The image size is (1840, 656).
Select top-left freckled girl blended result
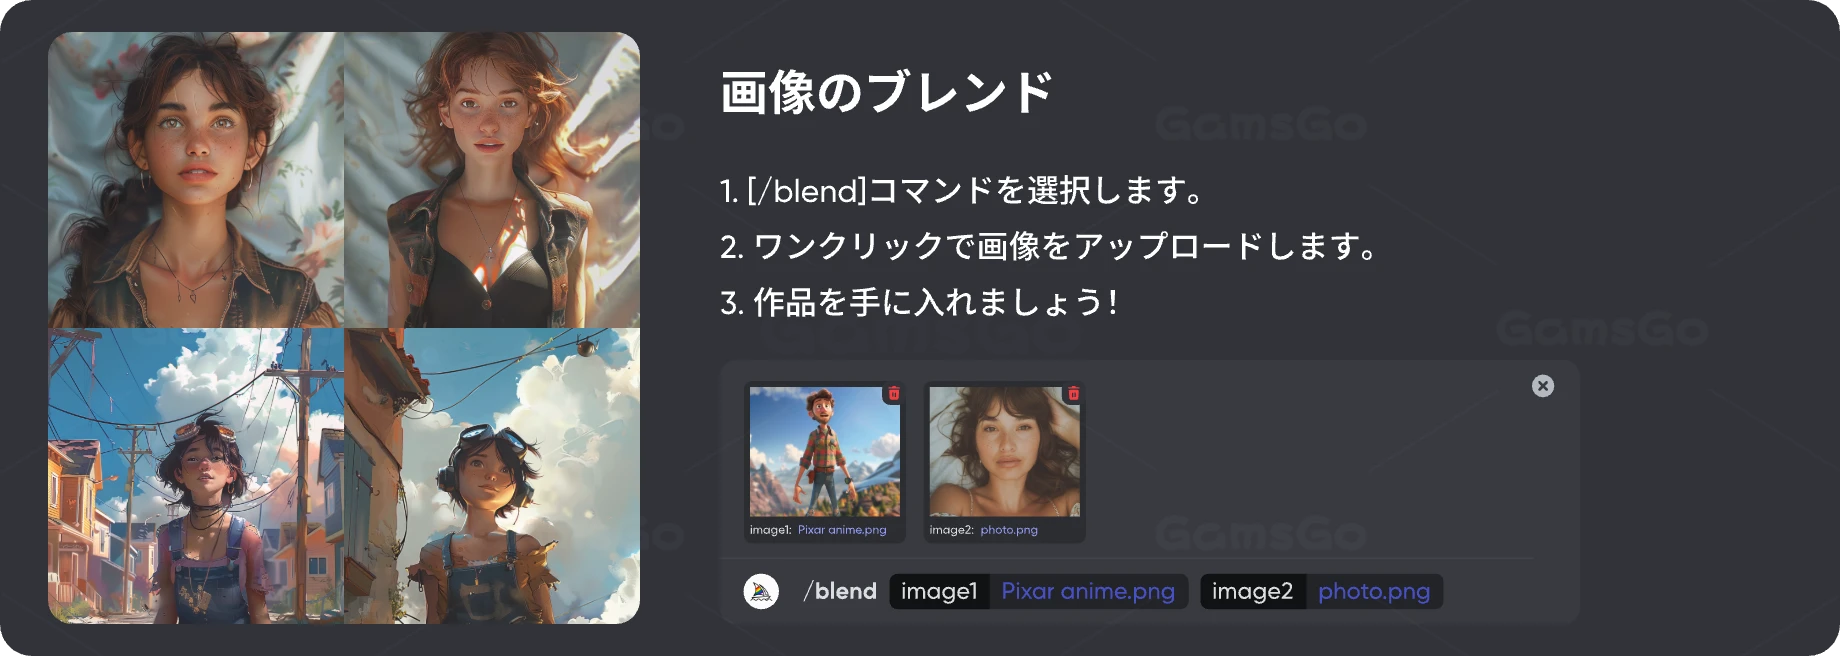(196, 180)
